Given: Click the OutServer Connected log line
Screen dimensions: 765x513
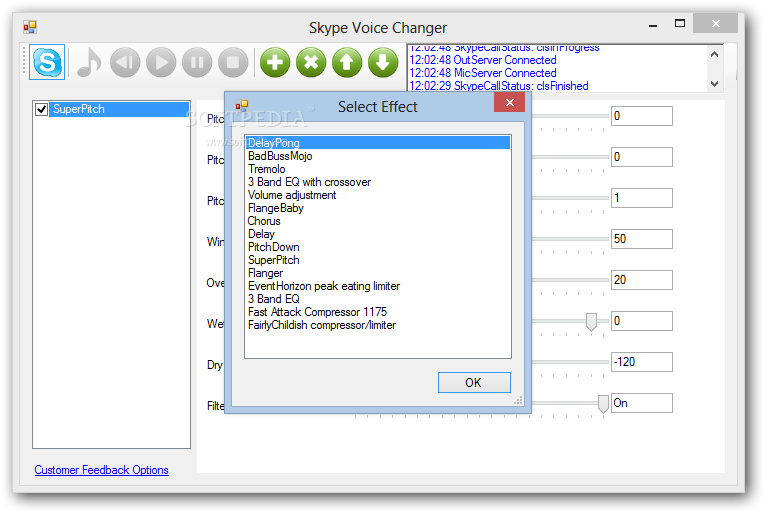Looking at the screenshot, I should coord(483,60).
